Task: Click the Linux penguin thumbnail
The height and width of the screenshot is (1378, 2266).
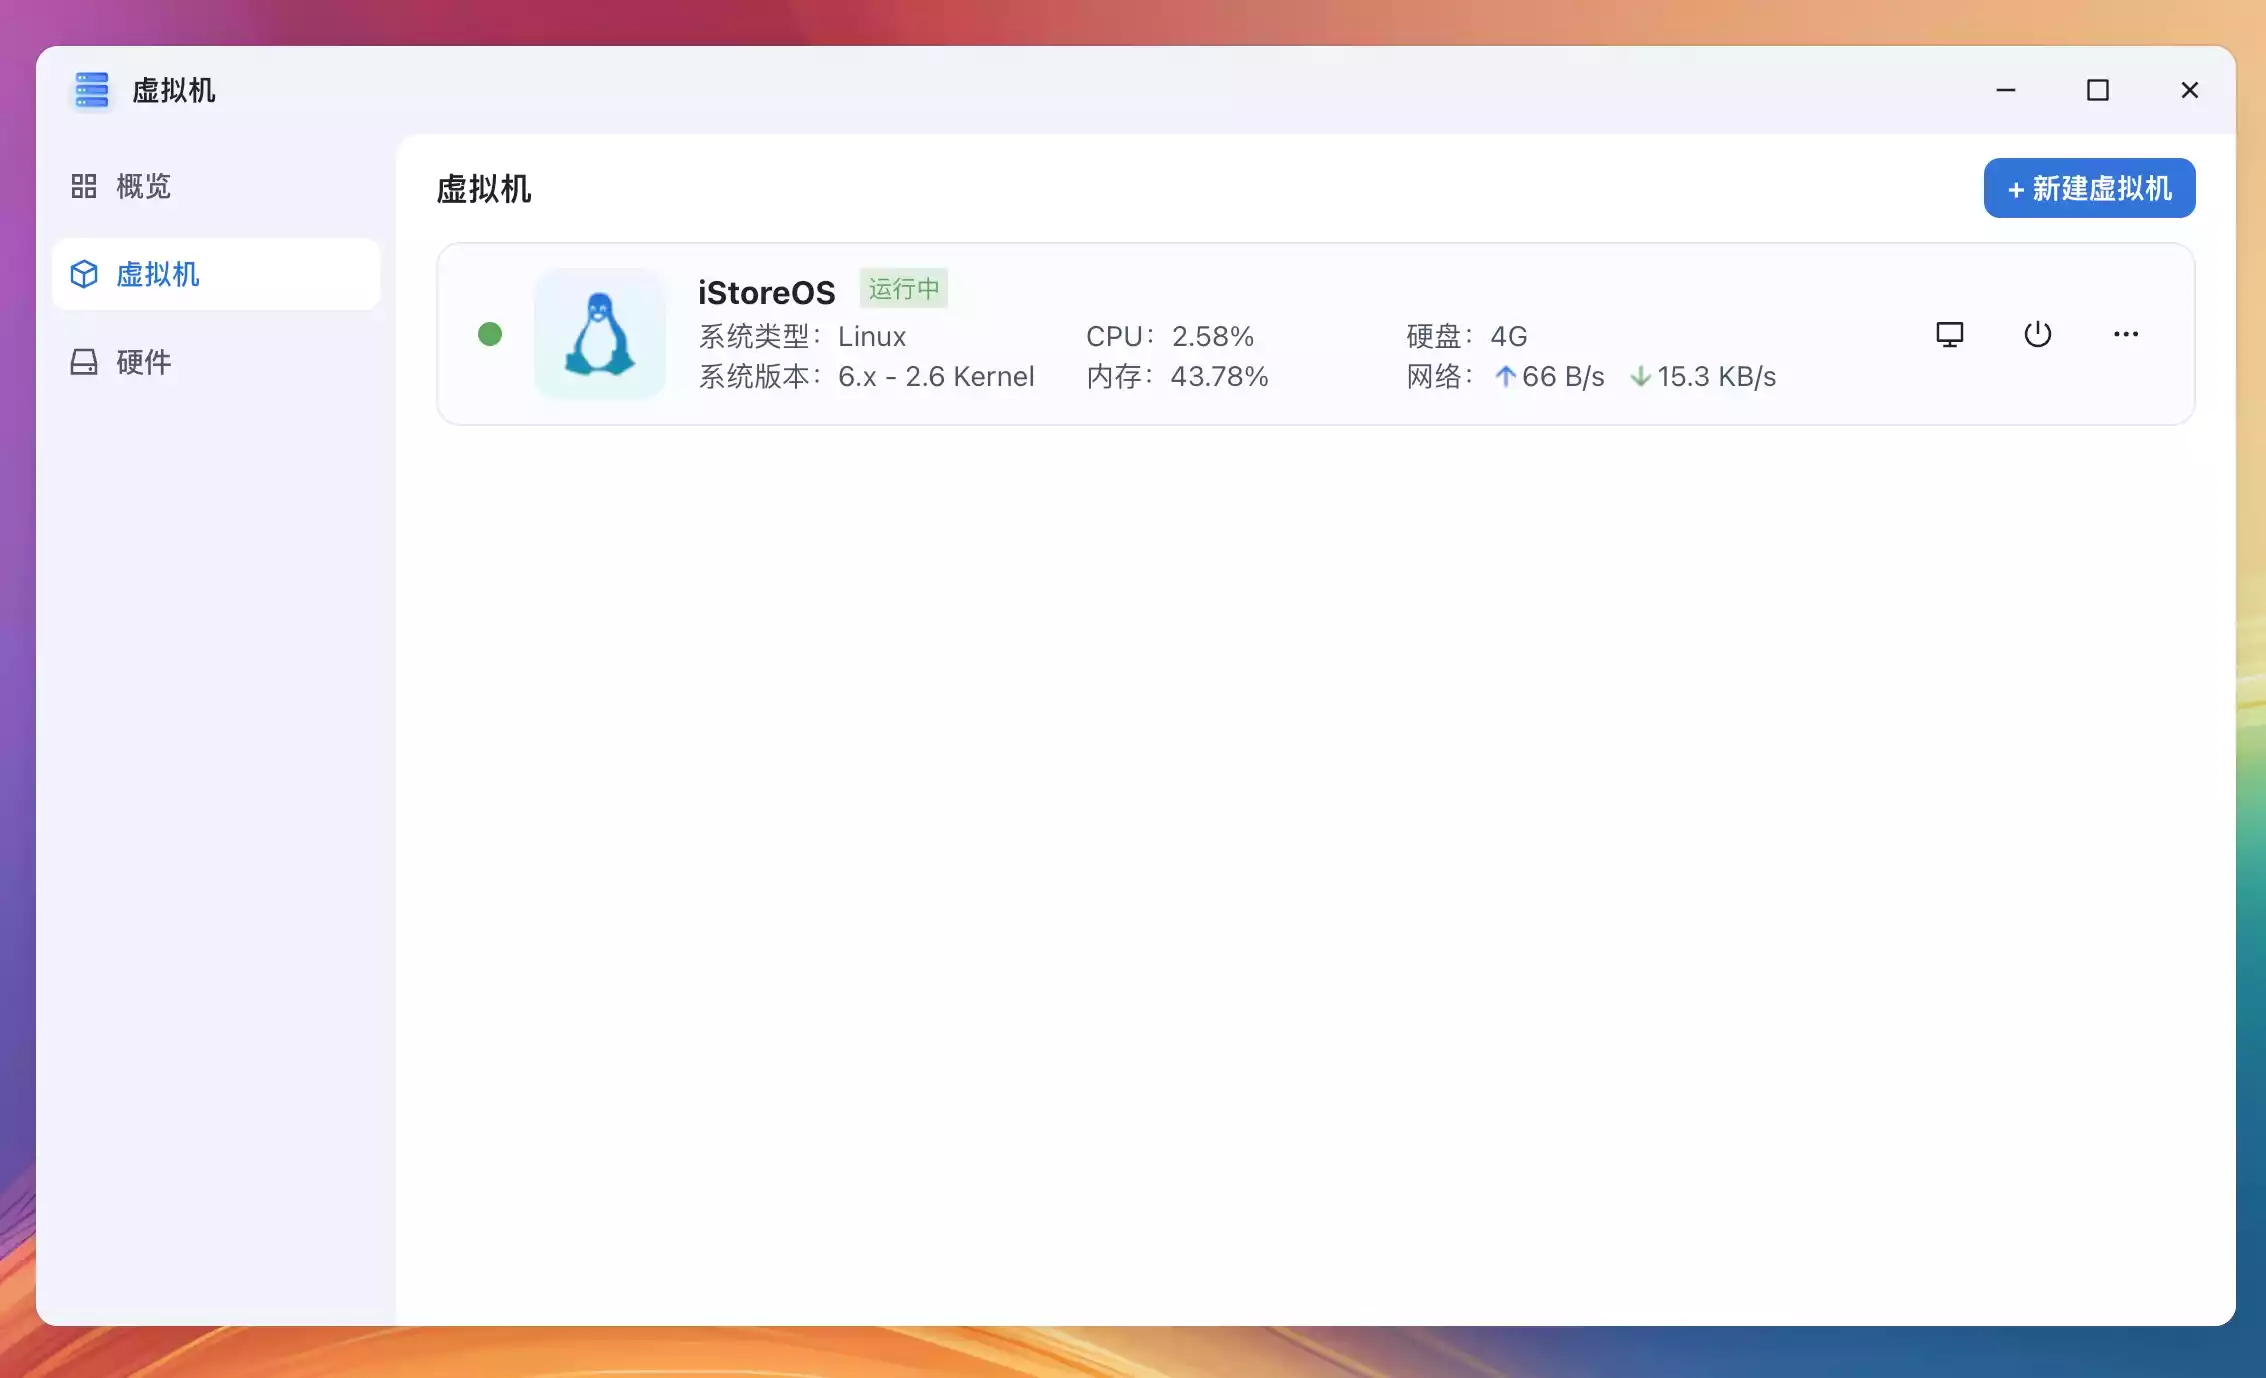Action: click(x=599, y=334)
